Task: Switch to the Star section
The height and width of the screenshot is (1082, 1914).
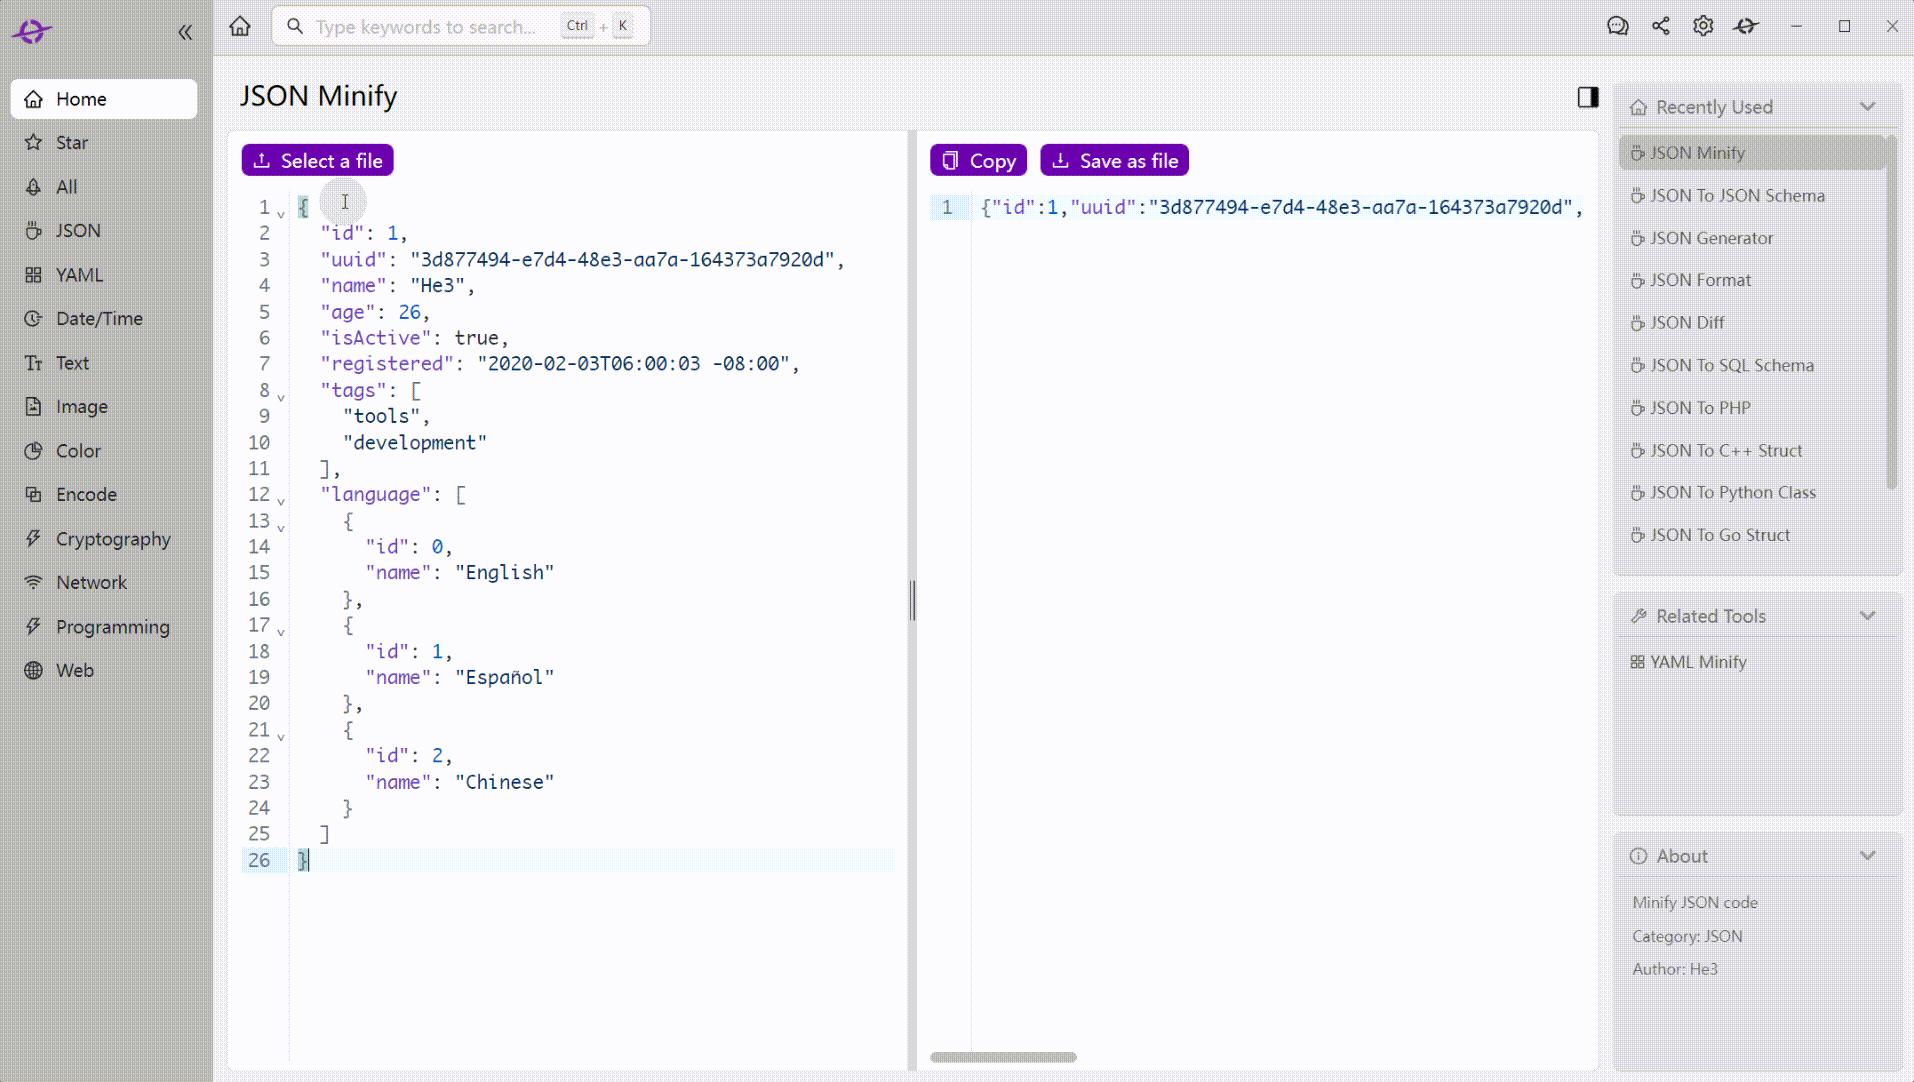Action: pyautogui.click(x=71, y=142)
